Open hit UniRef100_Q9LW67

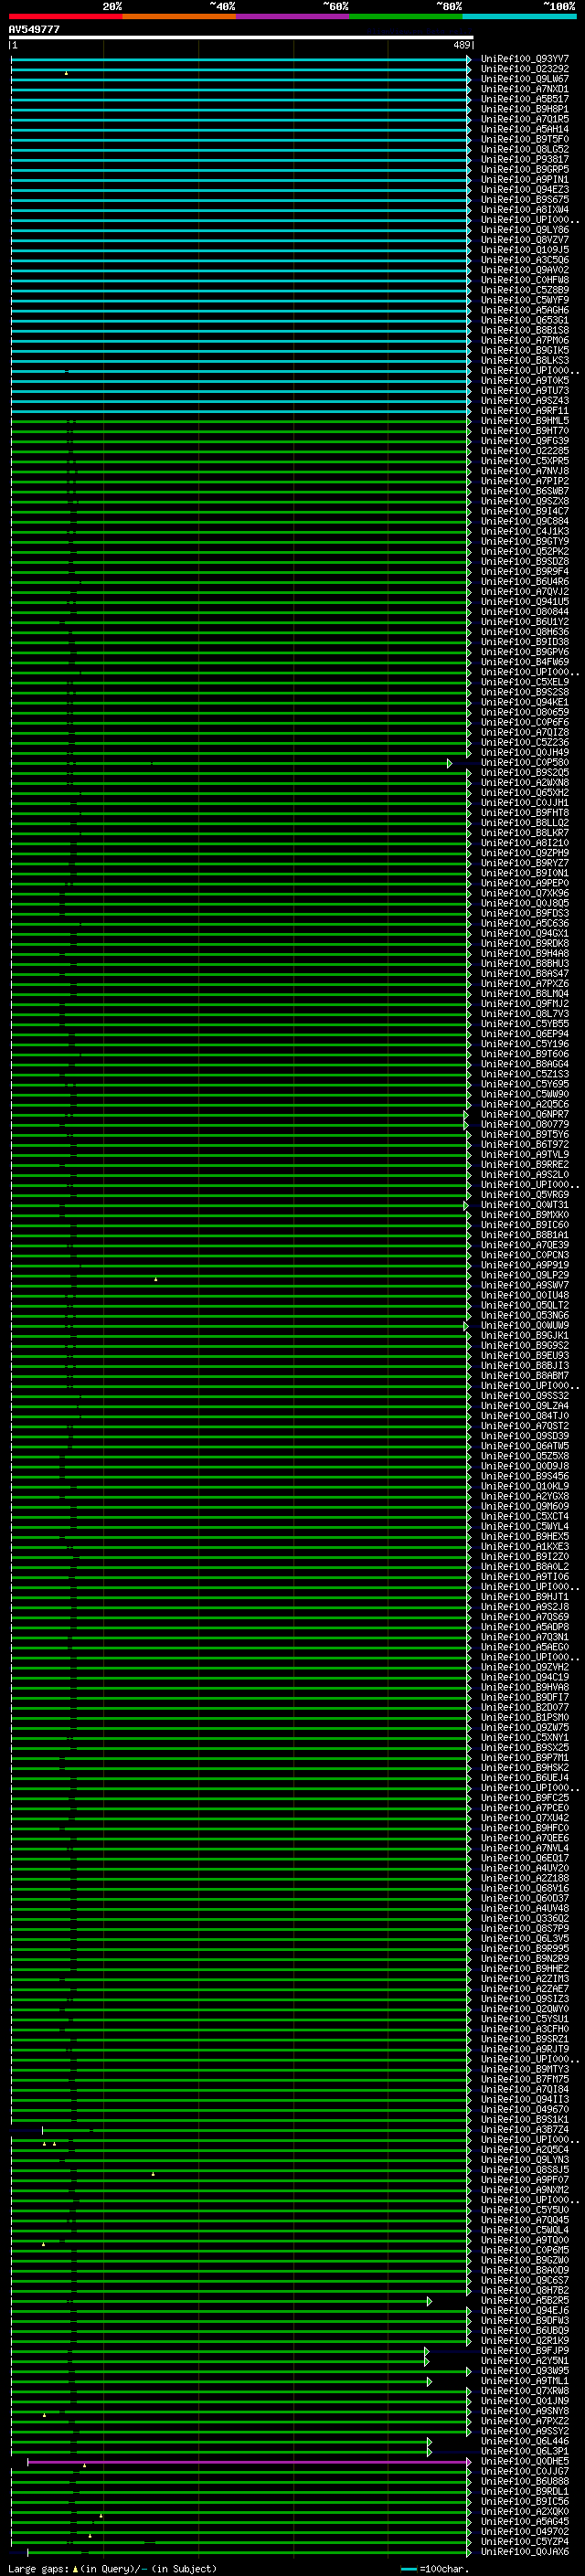524,79
